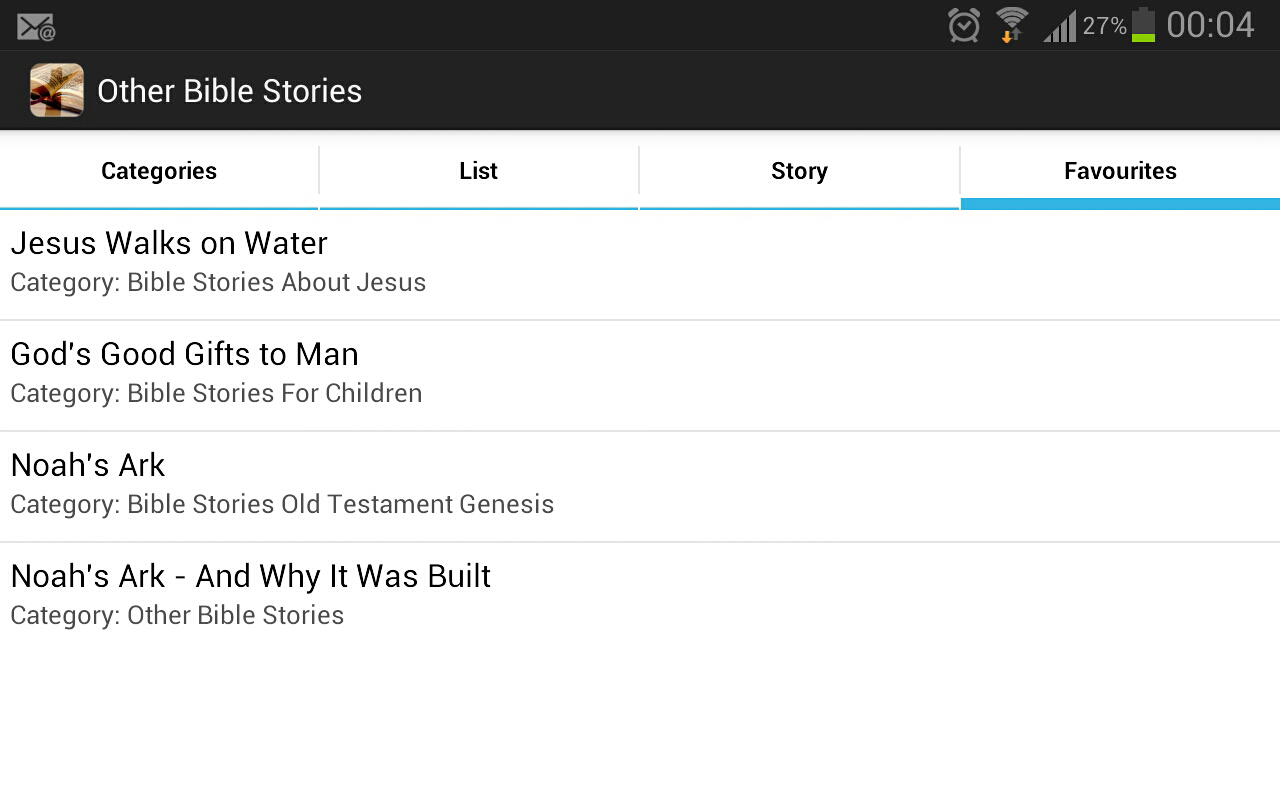Tap the 00:04 clock in status bar
The height and width of the screenshot is (800, 1280).
[1210, 25]
